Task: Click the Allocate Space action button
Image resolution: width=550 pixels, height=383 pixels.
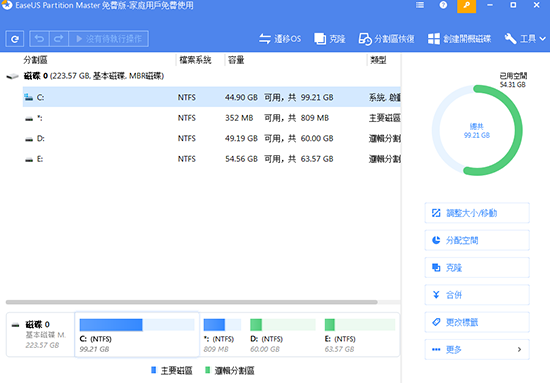Action: tap(477, 240)
